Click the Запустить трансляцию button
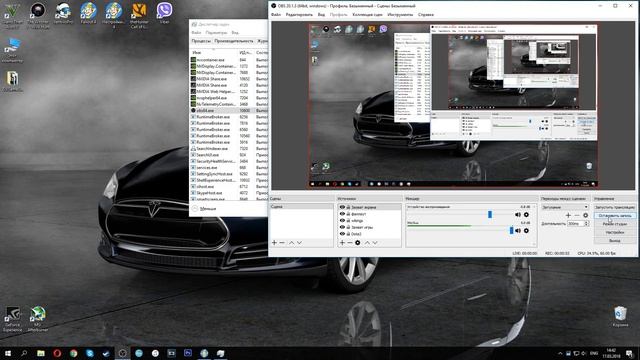This screenshot has height=360, width=640. click(615, 207)
